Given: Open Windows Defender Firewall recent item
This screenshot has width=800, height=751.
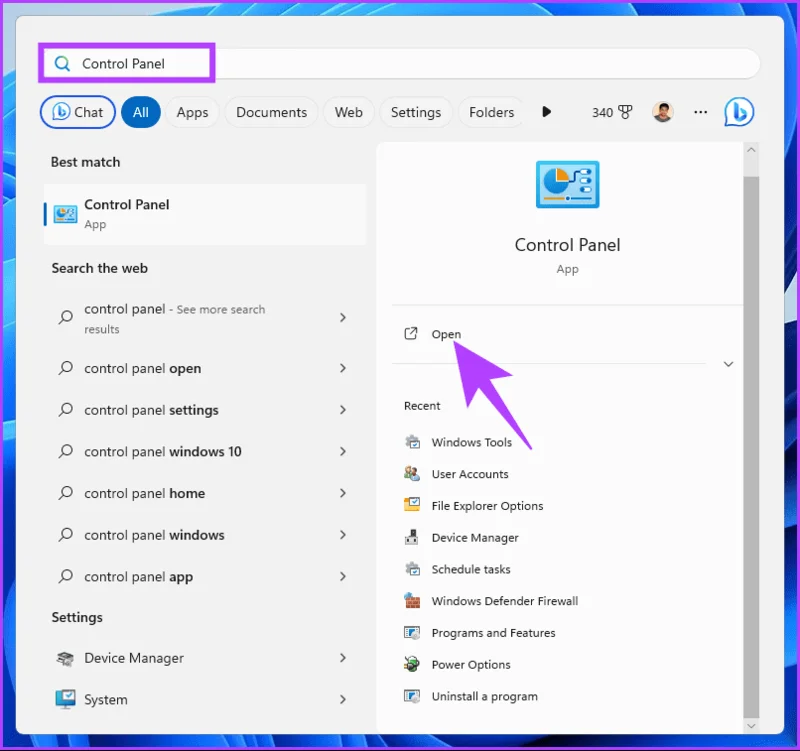Looking at the screenshot, I should point(505,601).
